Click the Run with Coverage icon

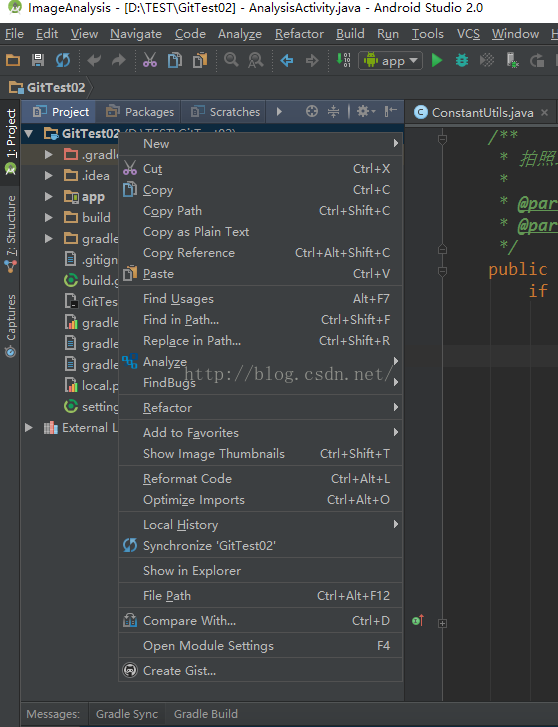click(x=487, y=60)
